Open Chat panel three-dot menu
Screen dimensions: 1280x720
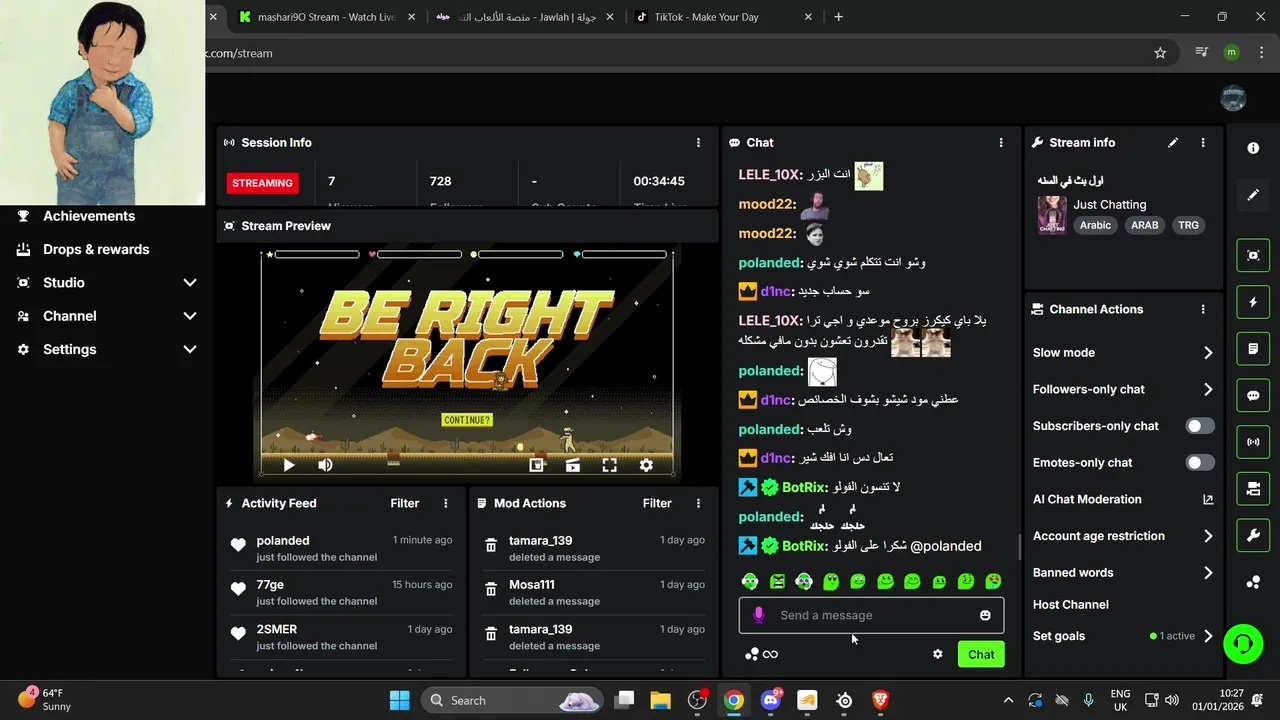[x=1001, y=143]
